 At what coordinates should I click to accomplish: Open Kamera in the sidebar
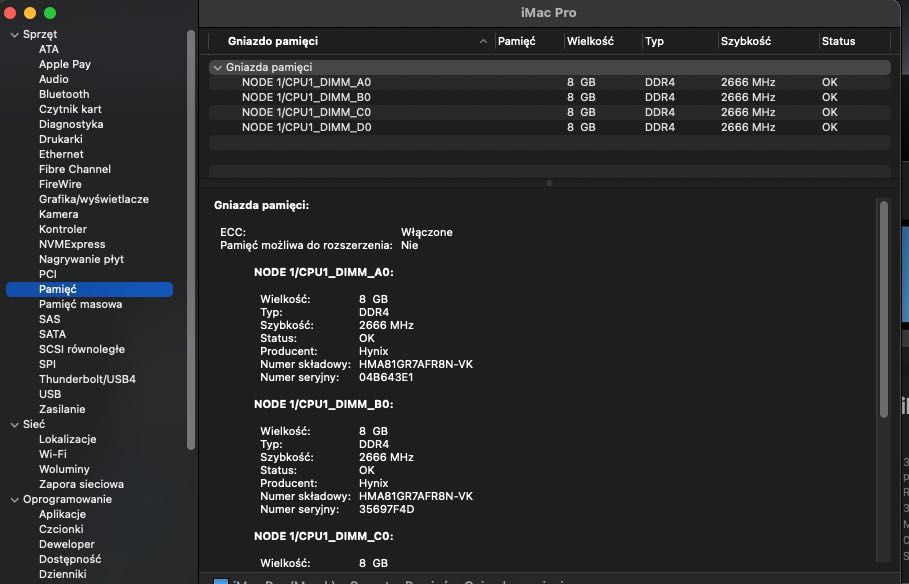point(58,215)
